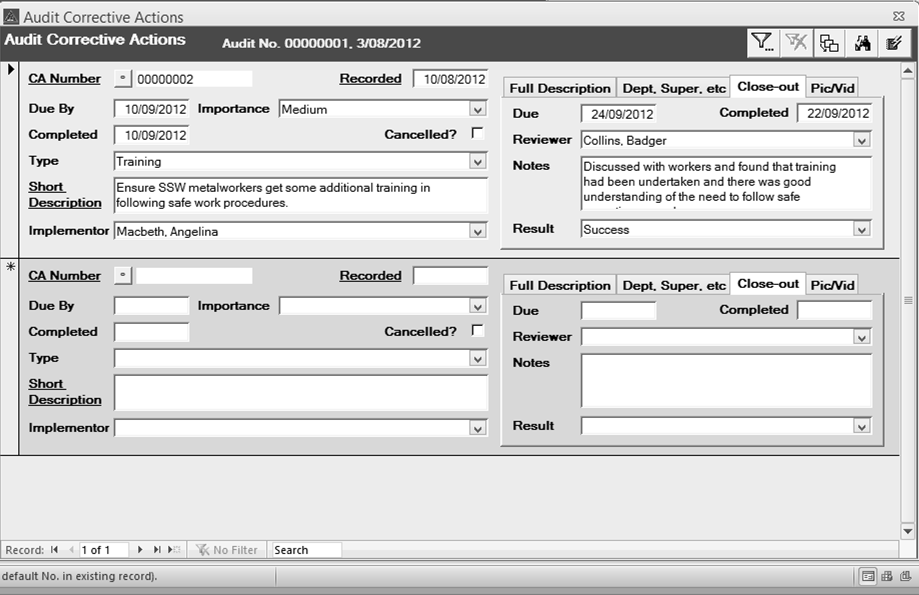Click new record selector asterisk

point(10,267)
